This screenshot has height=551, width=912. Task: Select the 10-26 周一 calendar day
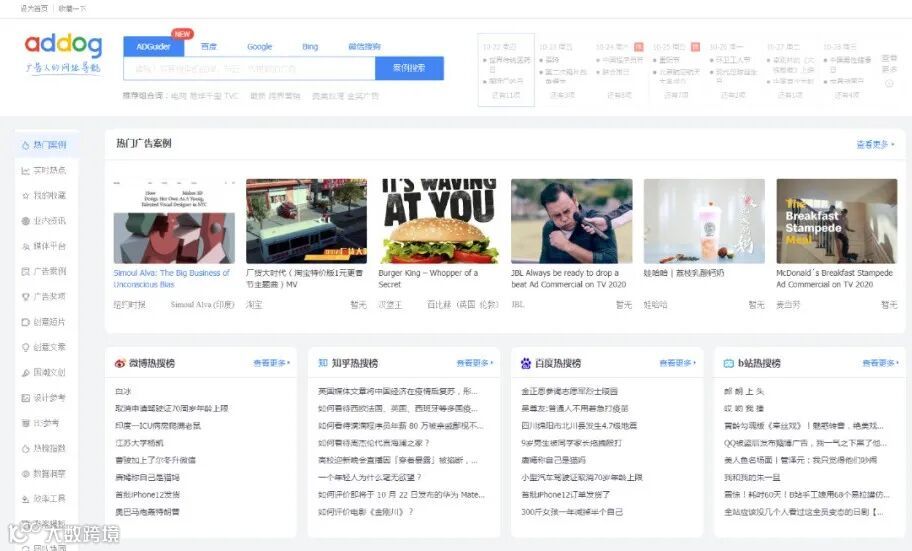click(x=733, y=70)
